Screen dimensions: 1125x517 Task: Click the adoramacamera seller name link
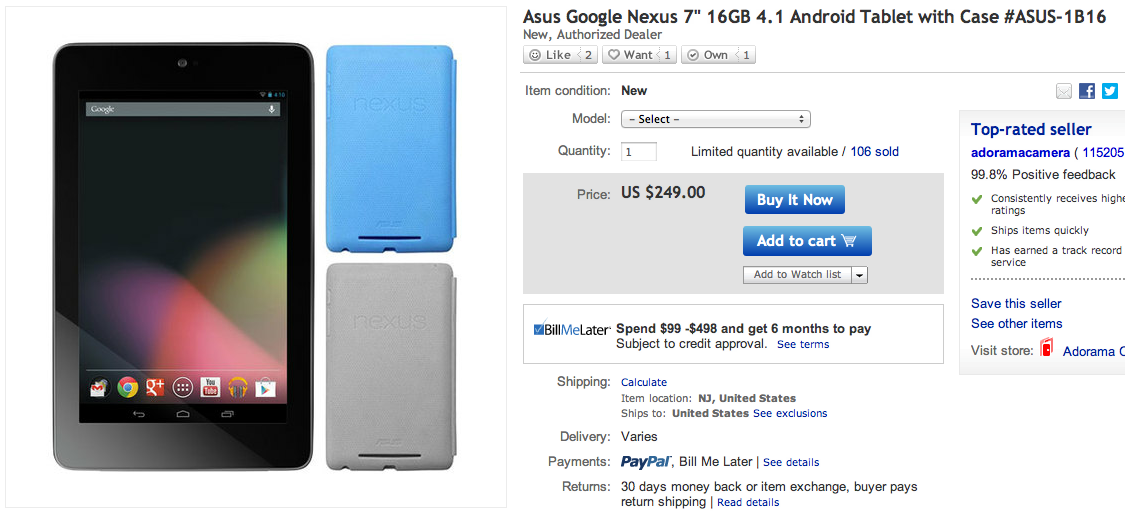click(1019, 153)
